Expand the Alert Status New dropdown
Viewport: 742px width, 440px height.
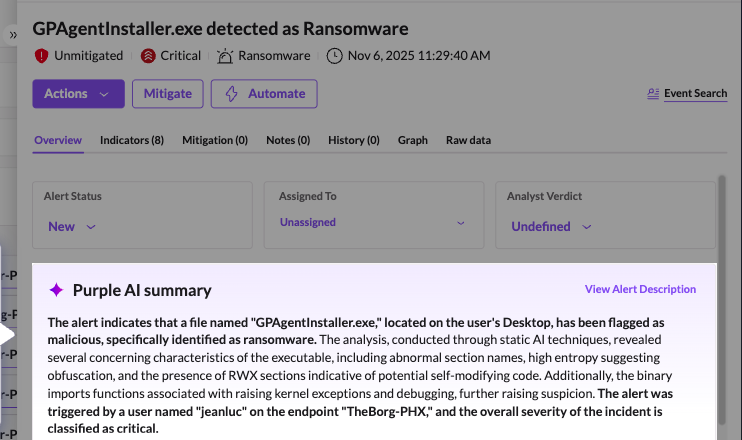(x=72, y=227)
